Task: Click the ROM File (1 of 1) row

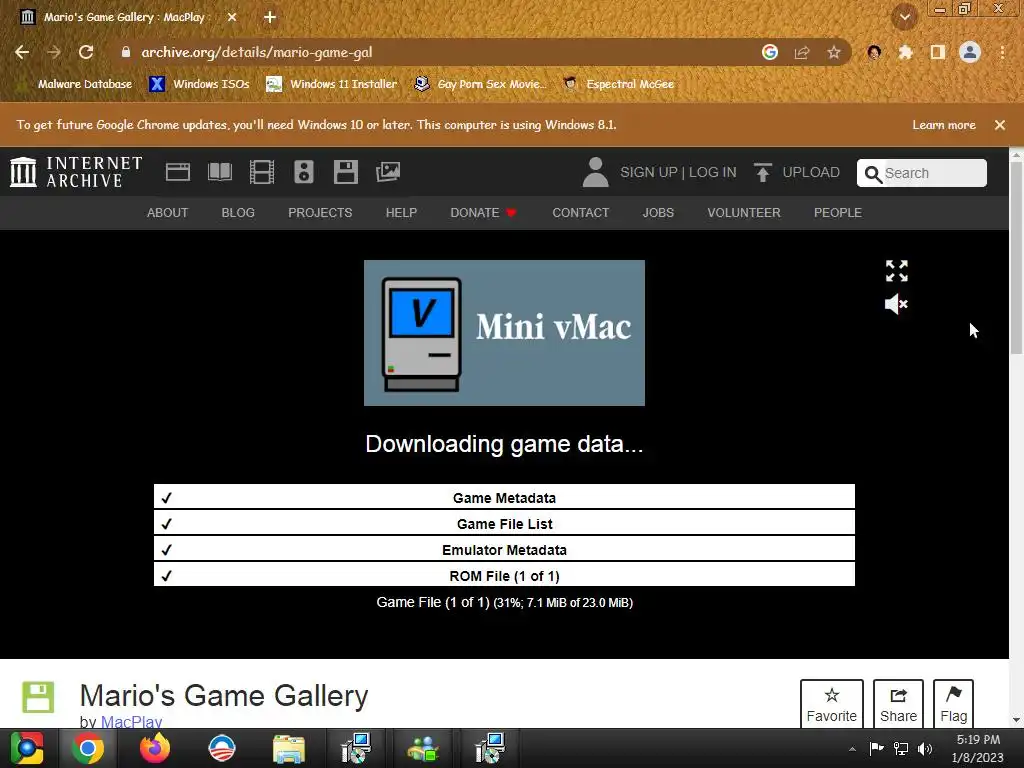Action: click(504, 575)
